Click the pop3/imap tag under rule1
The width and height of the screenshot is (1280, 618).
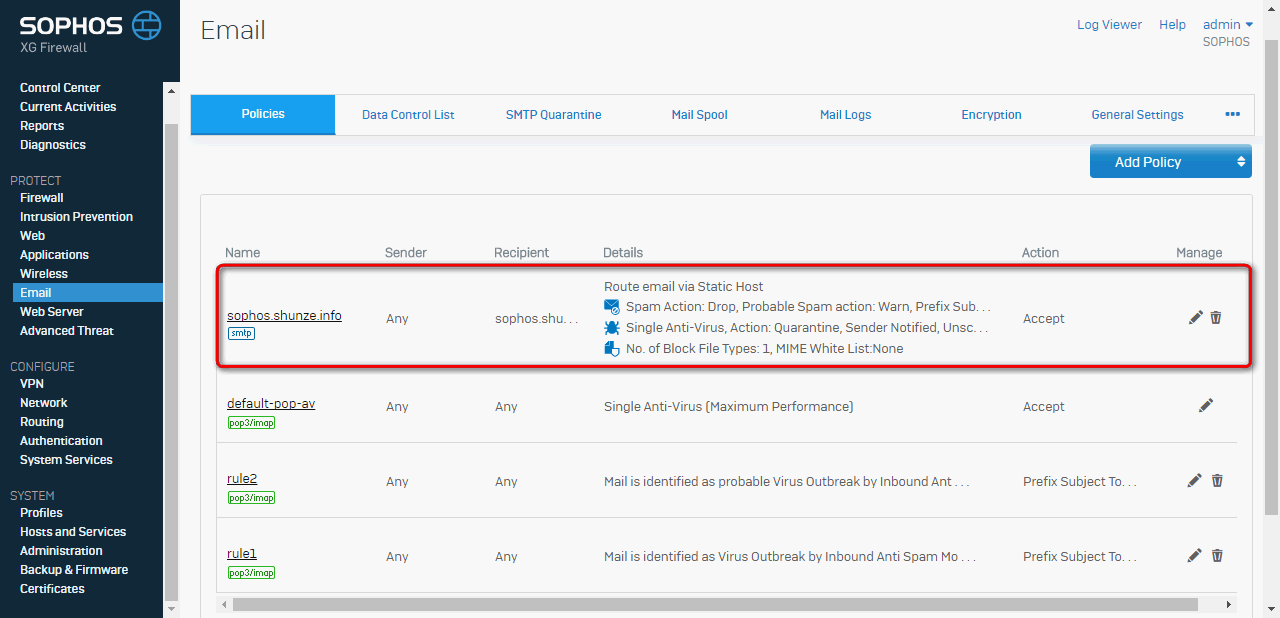click(x=251, y=572)
